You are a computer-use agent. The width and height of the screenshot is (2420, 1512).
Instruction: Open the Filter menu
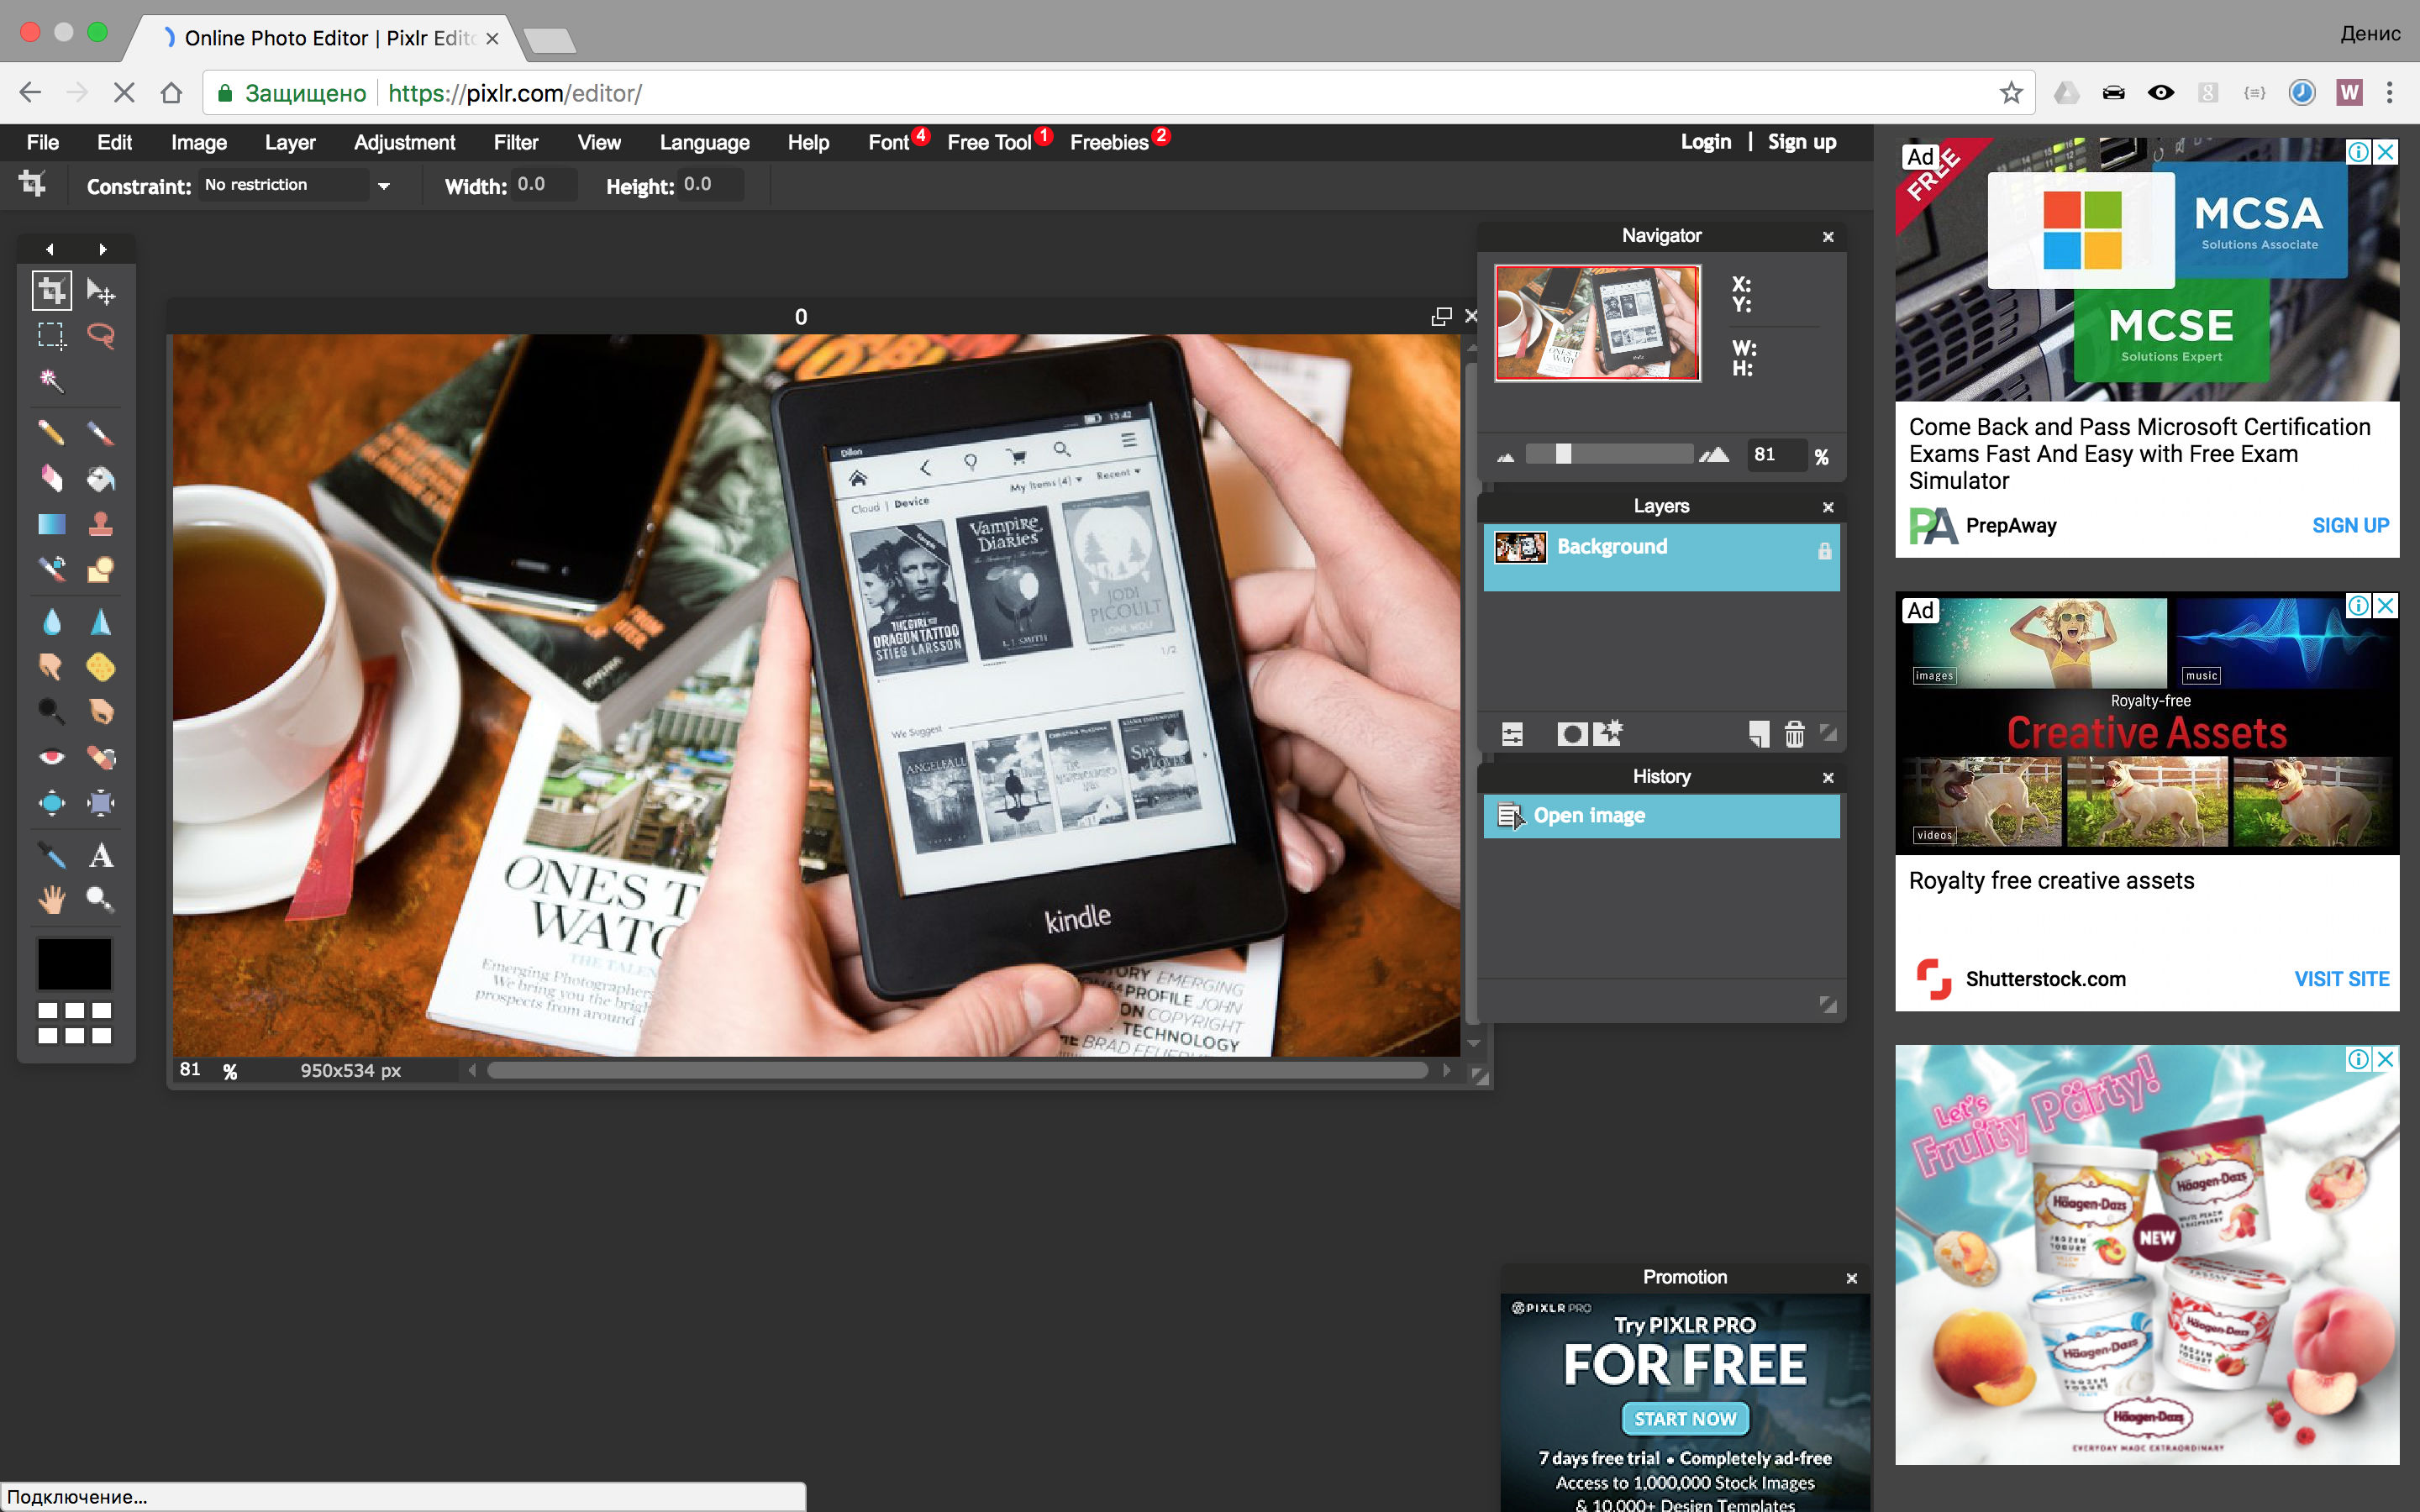518,143
